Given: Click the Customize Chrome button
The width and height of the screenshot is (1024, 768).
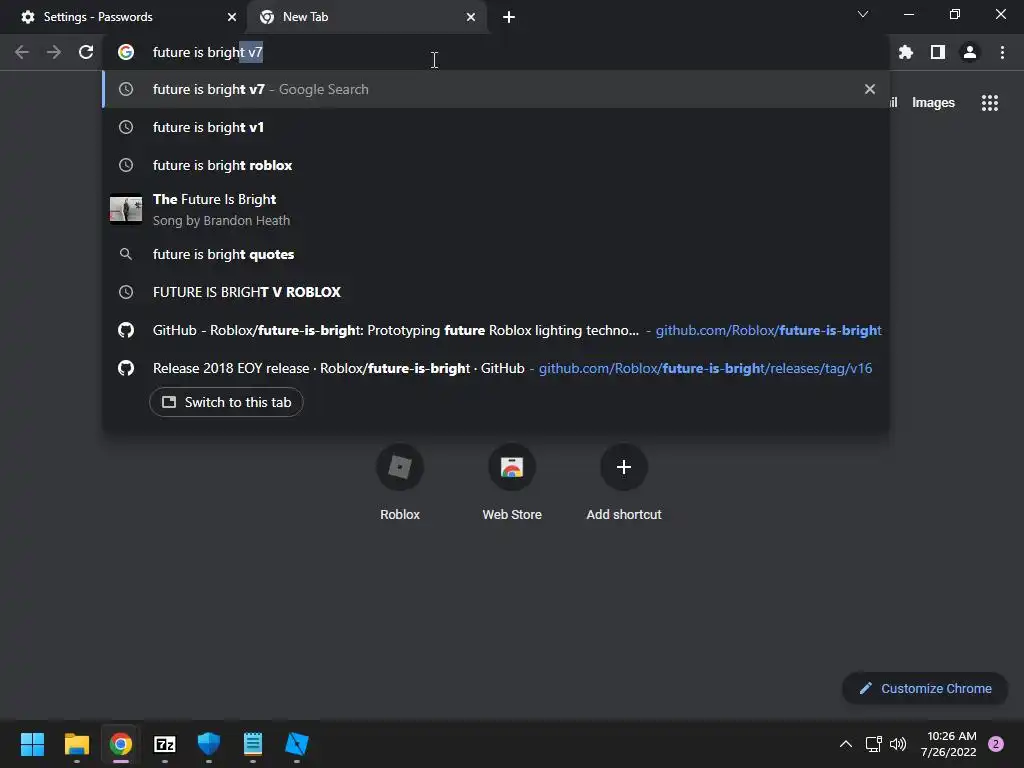Looking at the screenshot, I should tap(925, 688).
